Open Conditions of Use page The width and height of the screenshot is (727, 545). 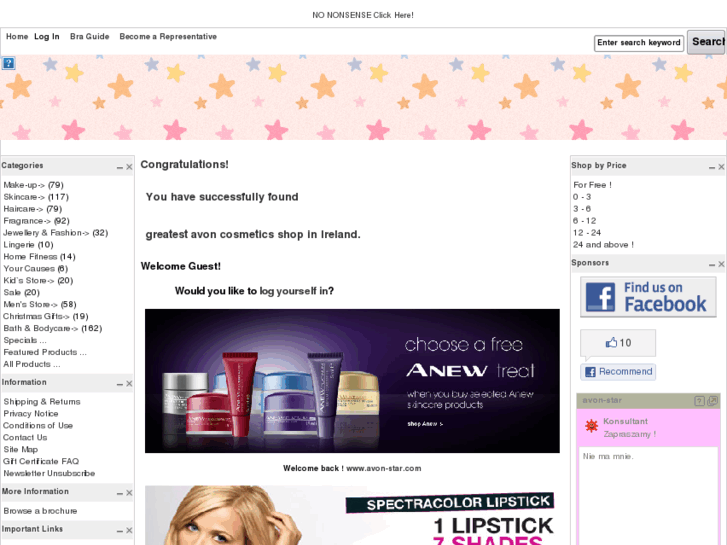click(x=38, y=426)
